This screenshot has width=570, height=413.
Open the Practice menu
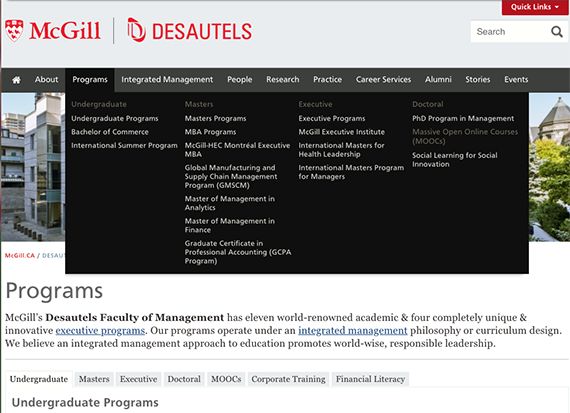point(328,80)
